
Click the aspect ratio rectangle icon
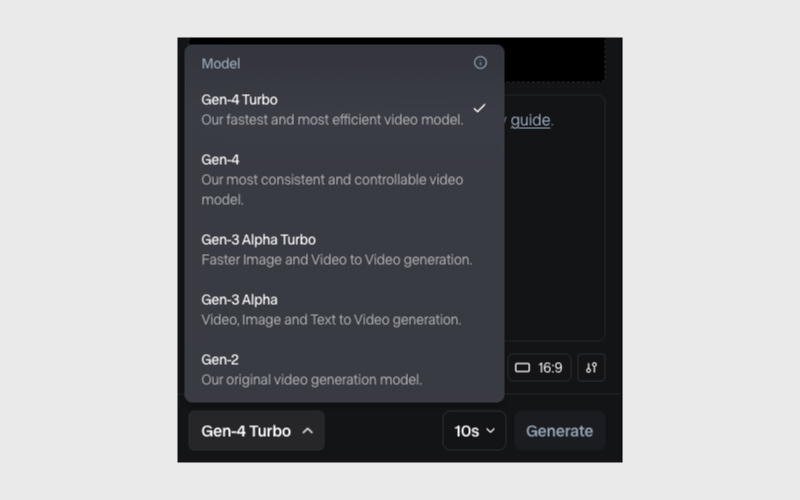(522, 367)
